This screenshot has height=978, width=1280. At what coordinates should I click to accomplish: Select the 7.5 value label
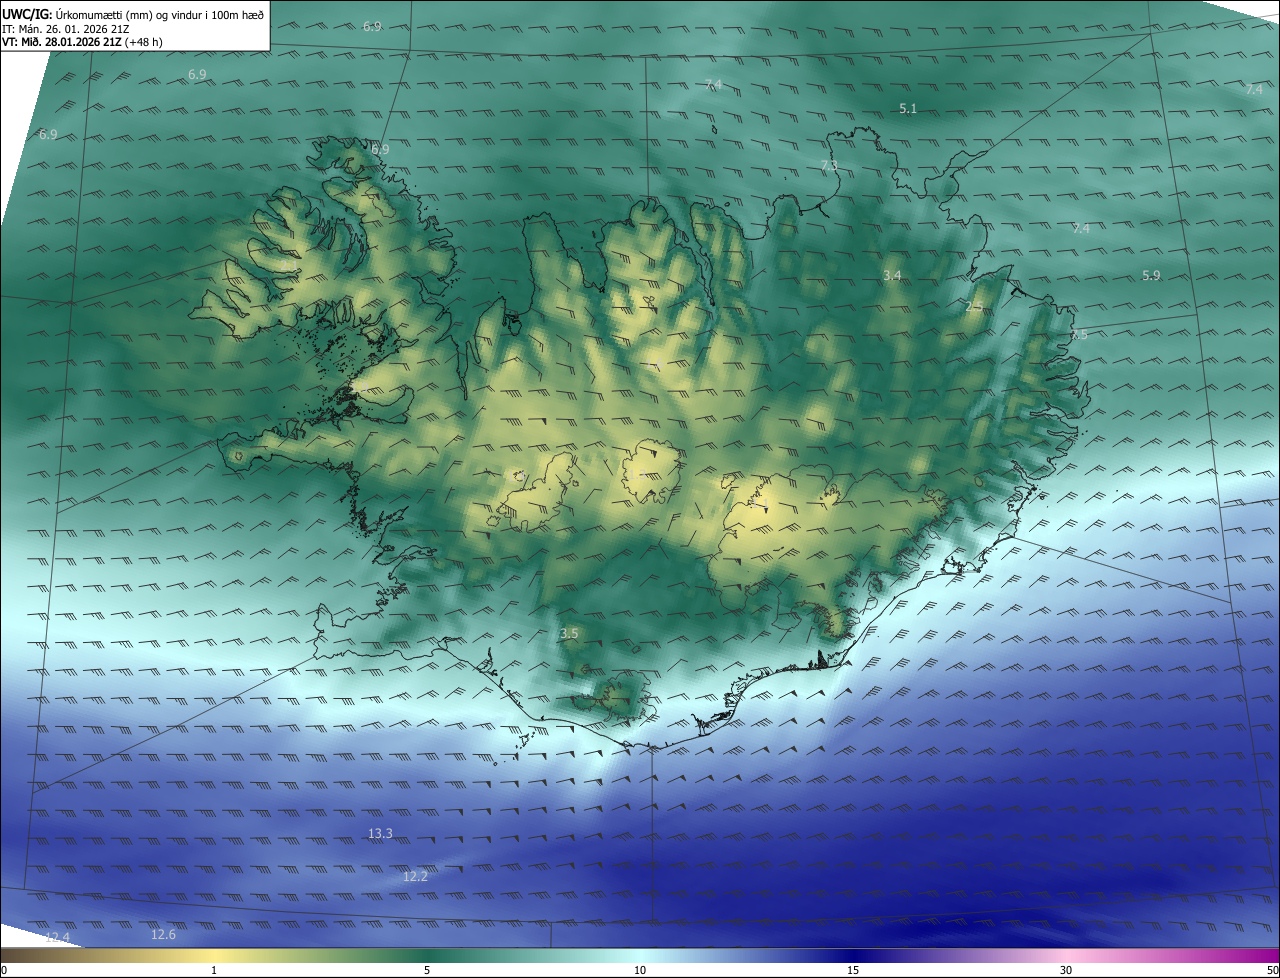[x=1078, y=335]
